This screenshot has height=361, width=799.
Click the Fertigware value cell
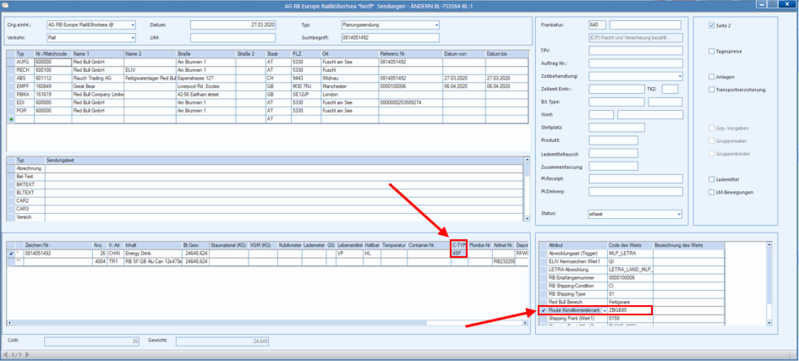coord(630,302)
